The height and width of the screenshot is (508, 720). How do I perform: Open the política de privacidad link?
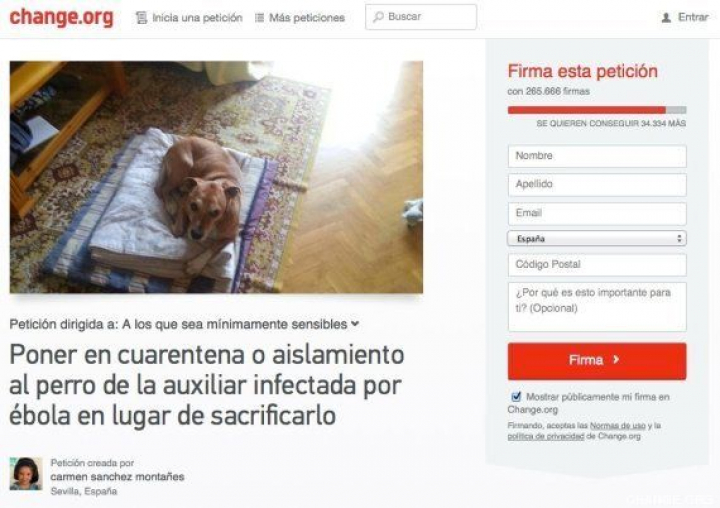click(546, 436)
